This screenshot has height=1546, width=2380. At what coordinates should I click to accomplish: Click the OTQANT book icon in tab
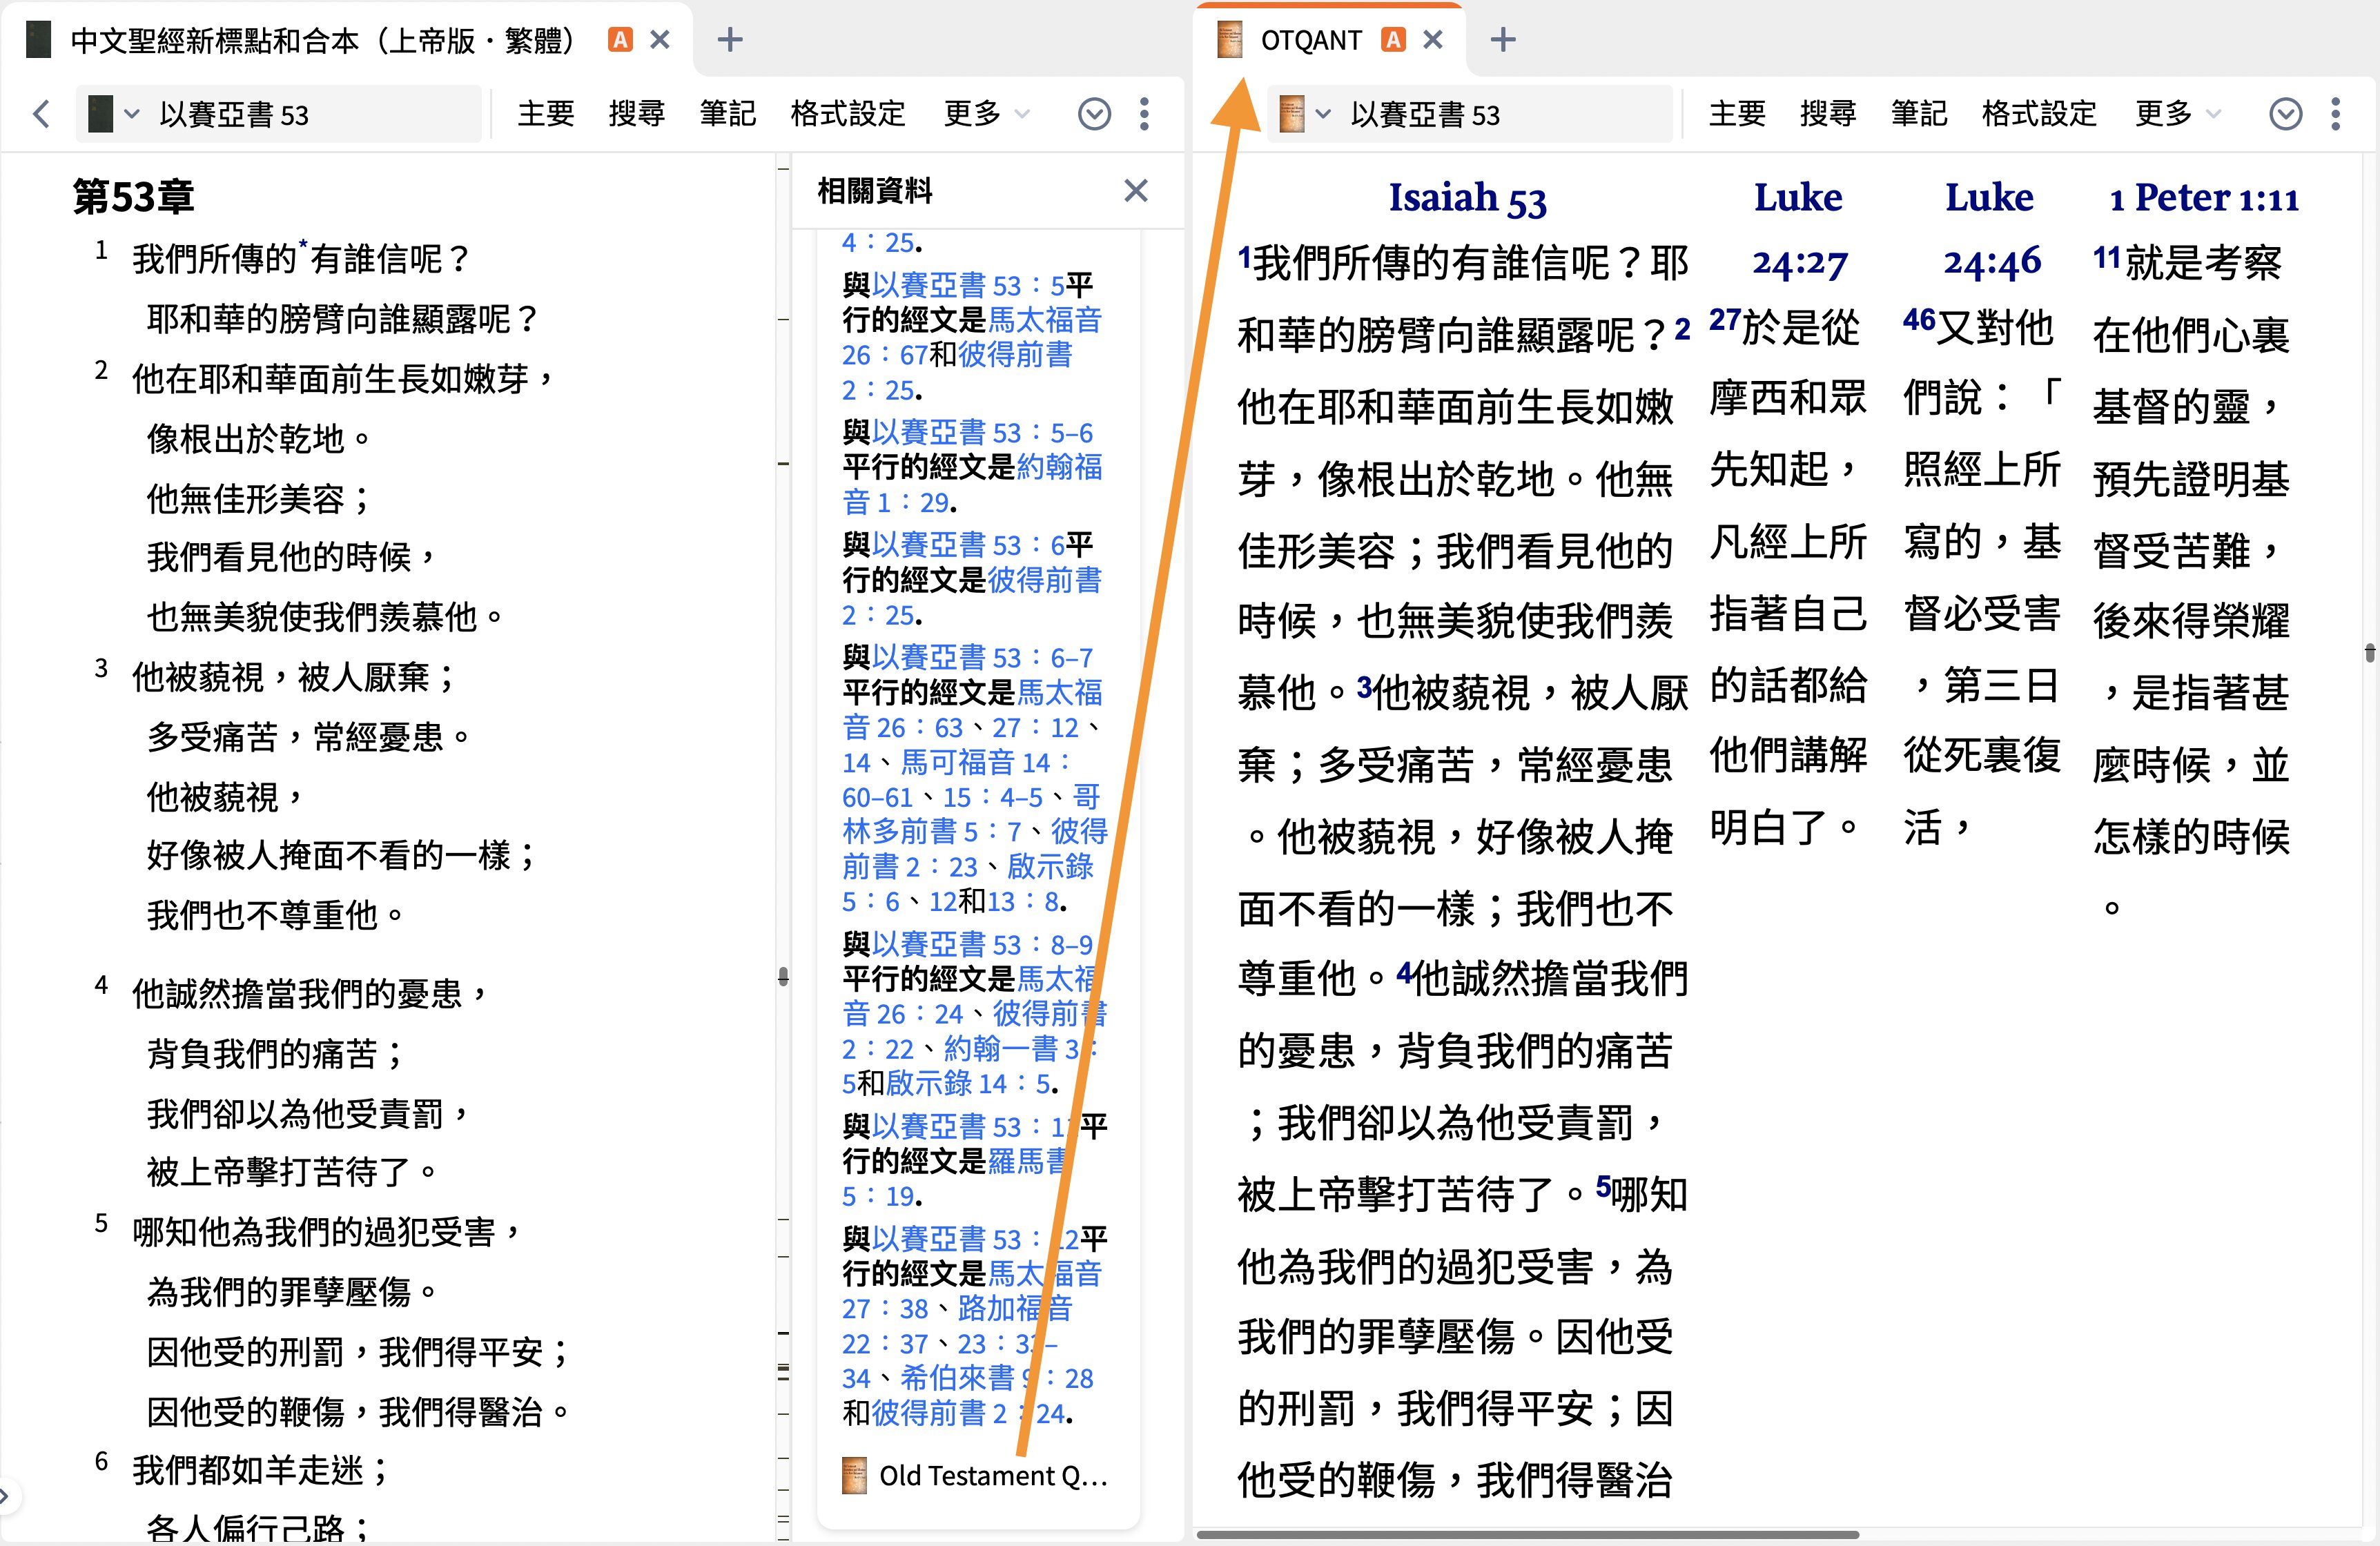click(1229, 40)
